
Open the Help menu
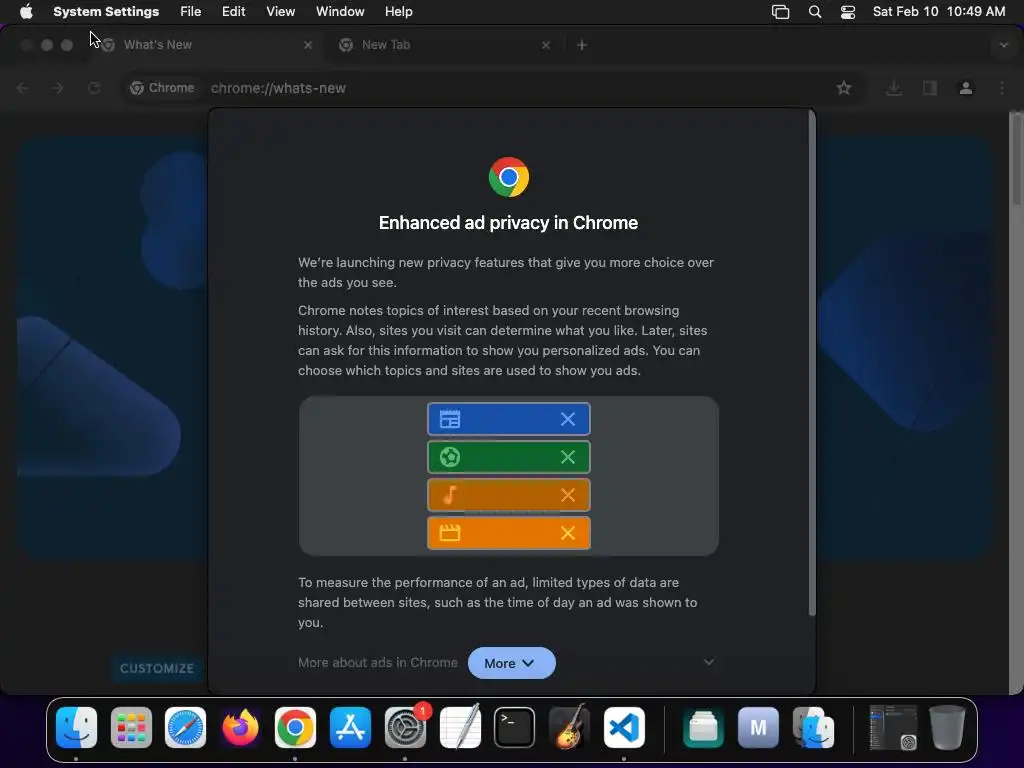[398, 12]
